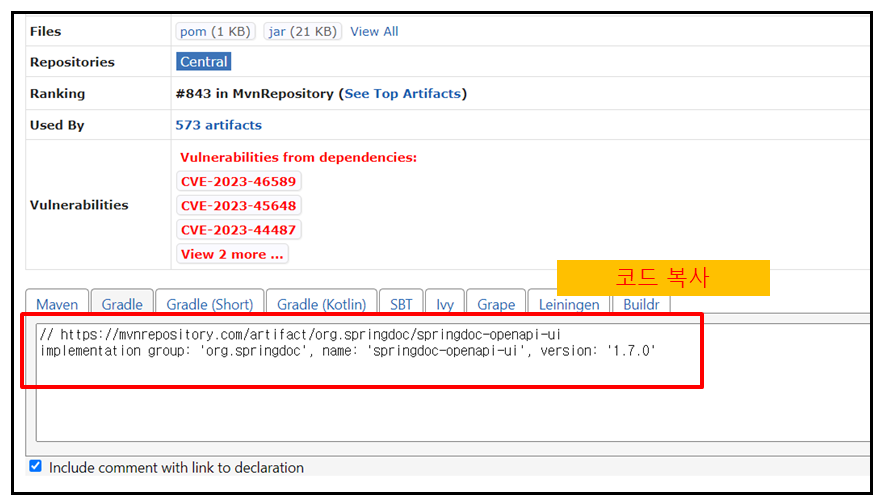Open the Gradle (Kotlin) tab

click(x=321, y=305)
